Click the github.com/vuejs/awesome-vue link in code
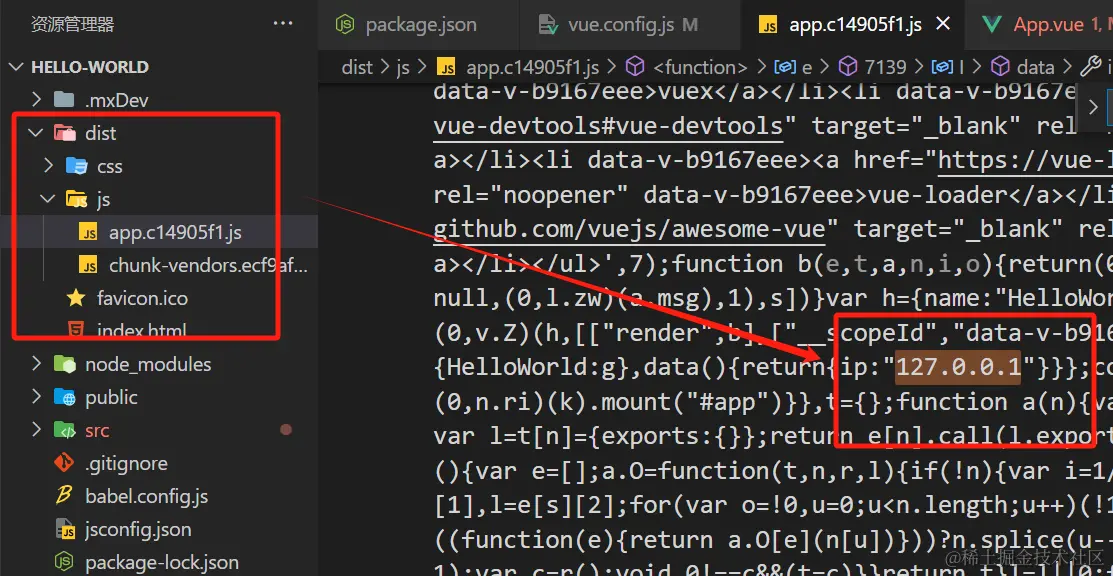This screenshot has width=1113, height=576. (630, 229)
